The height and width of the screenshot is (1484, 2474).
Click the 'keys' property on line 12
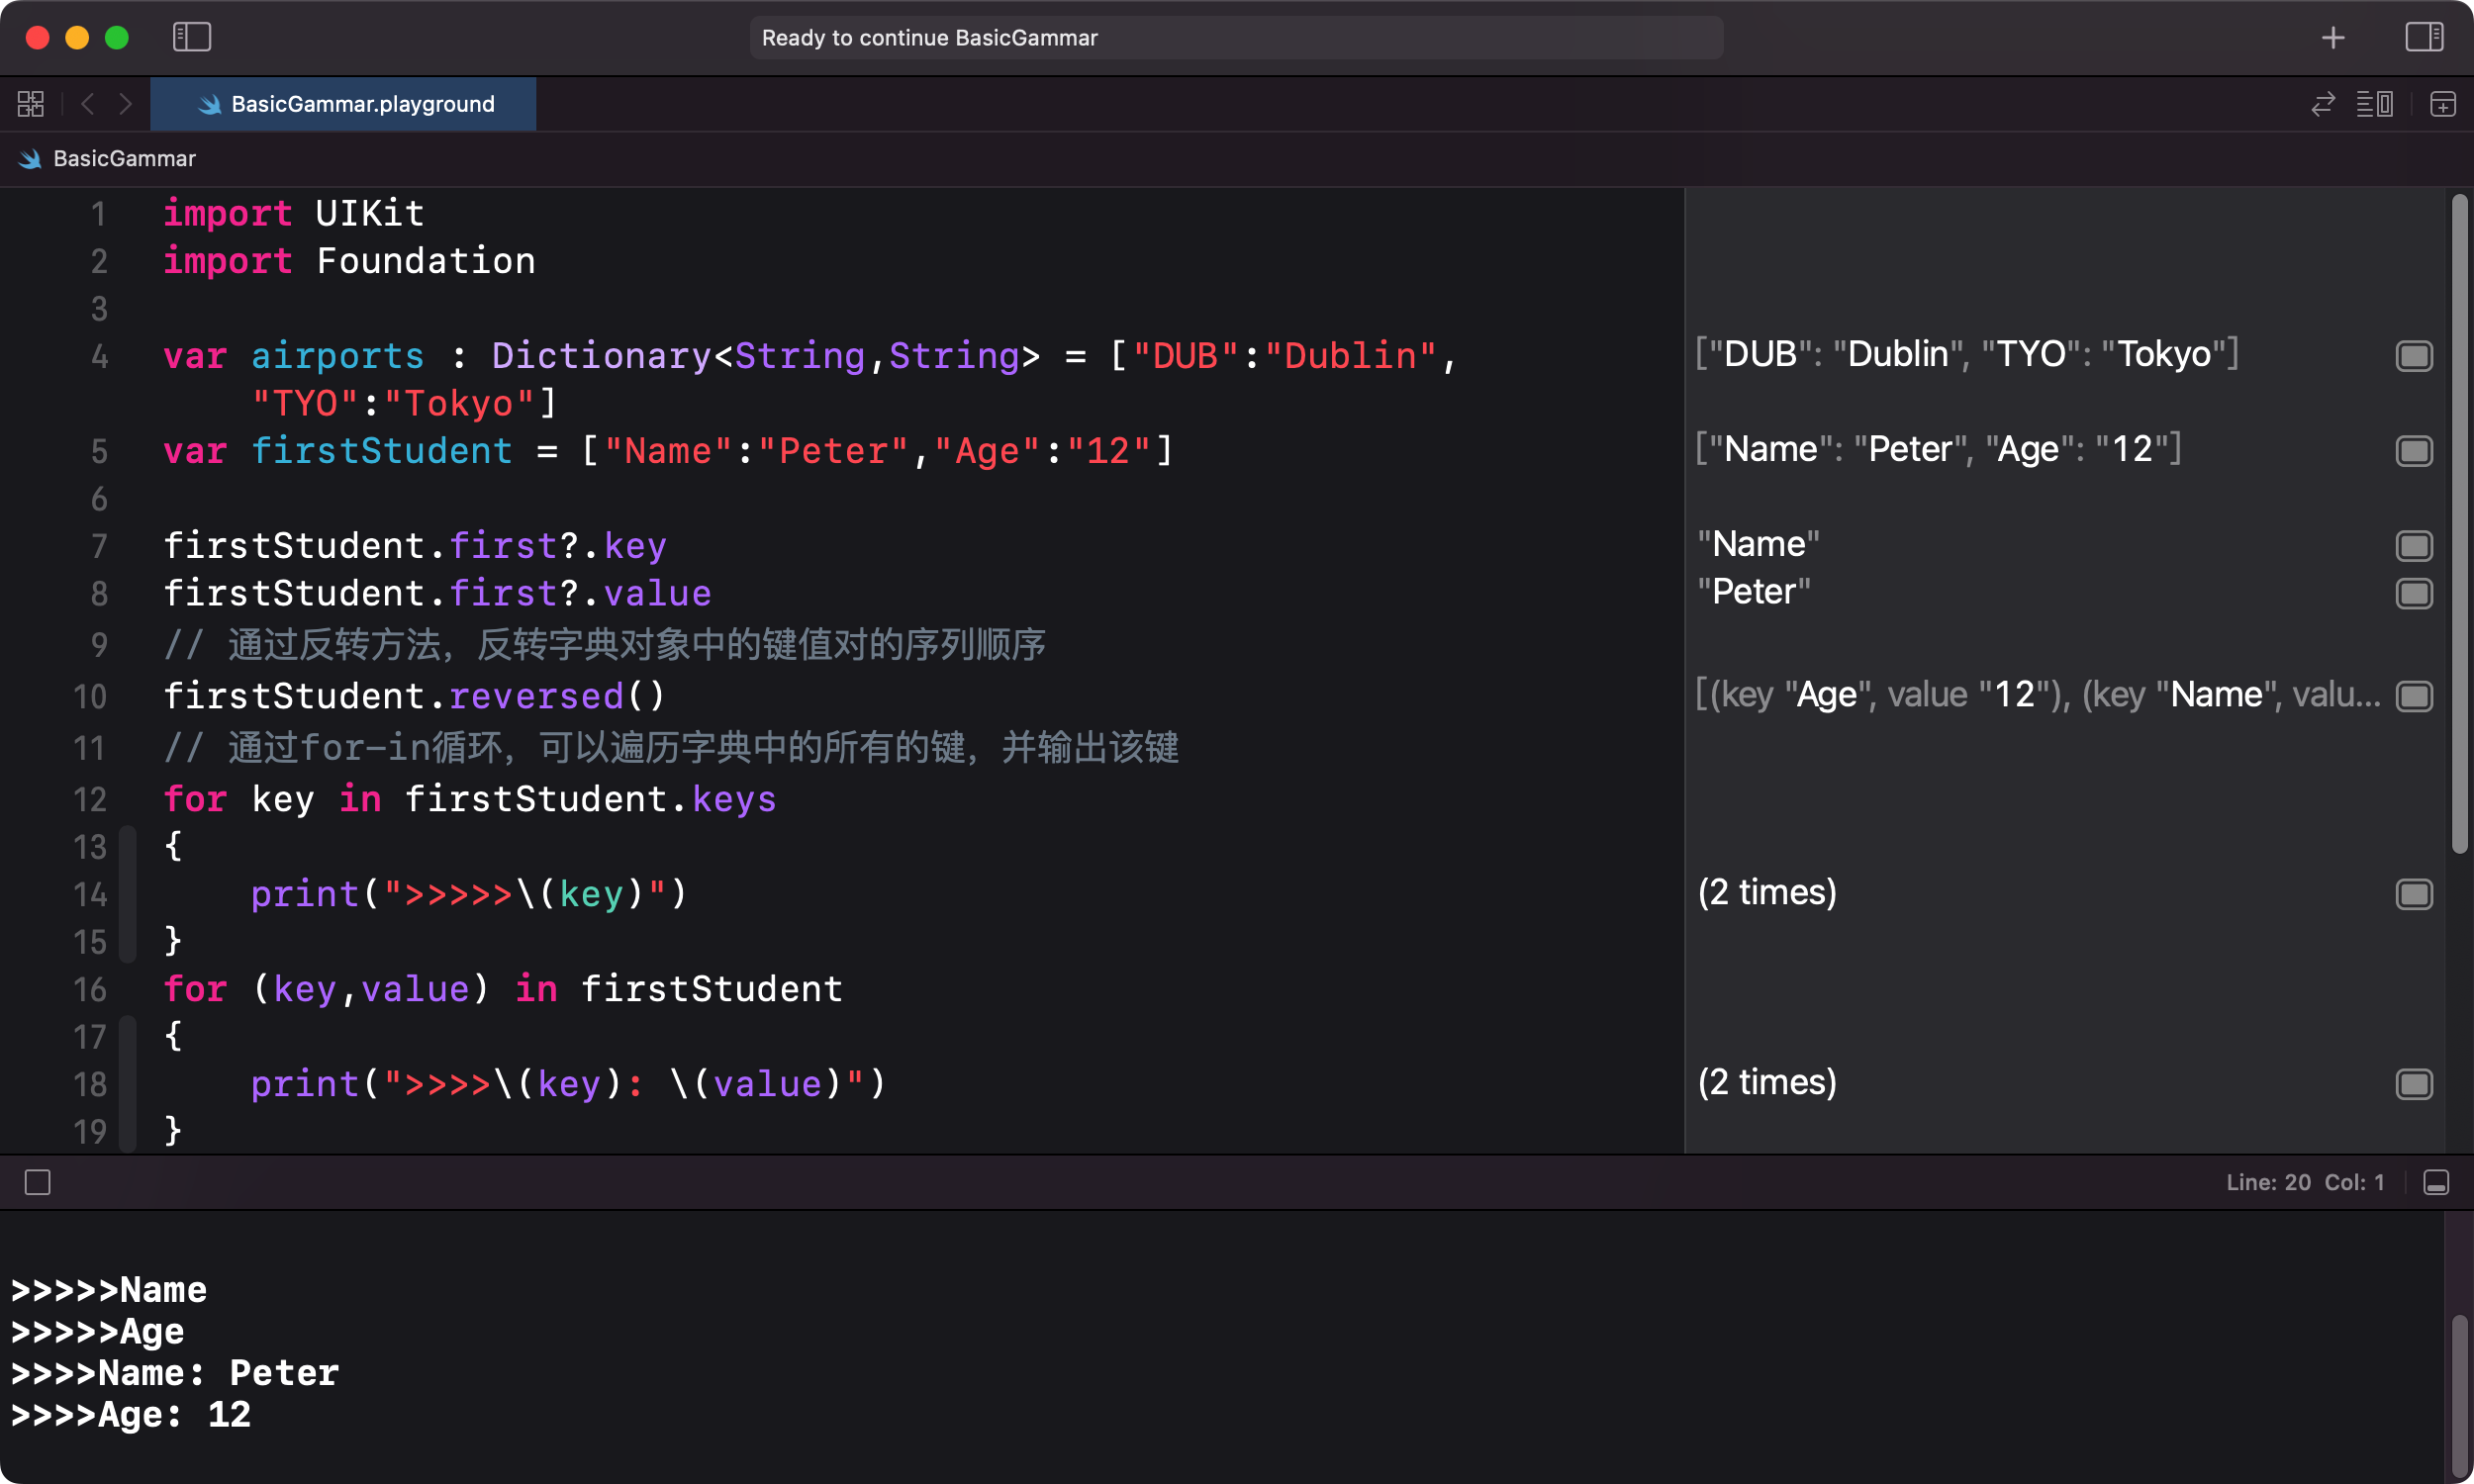(734, 799)
